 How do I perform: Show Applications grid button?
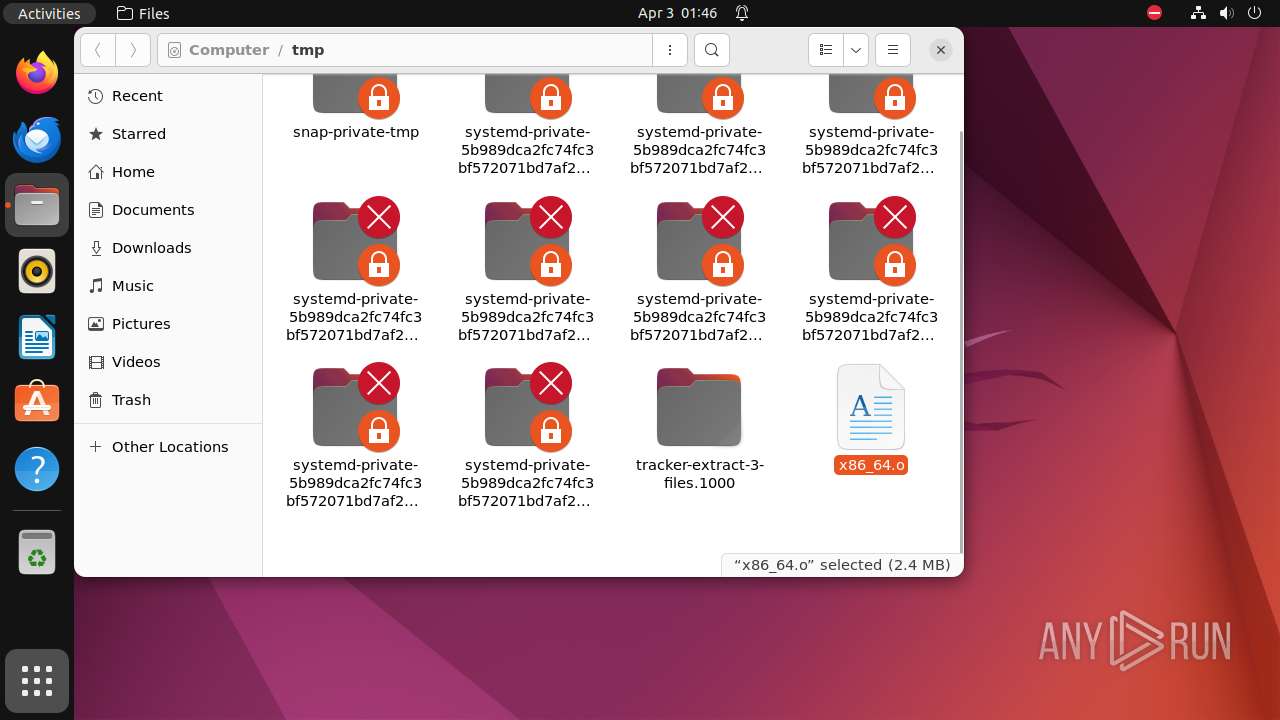(x=37, y=681)
